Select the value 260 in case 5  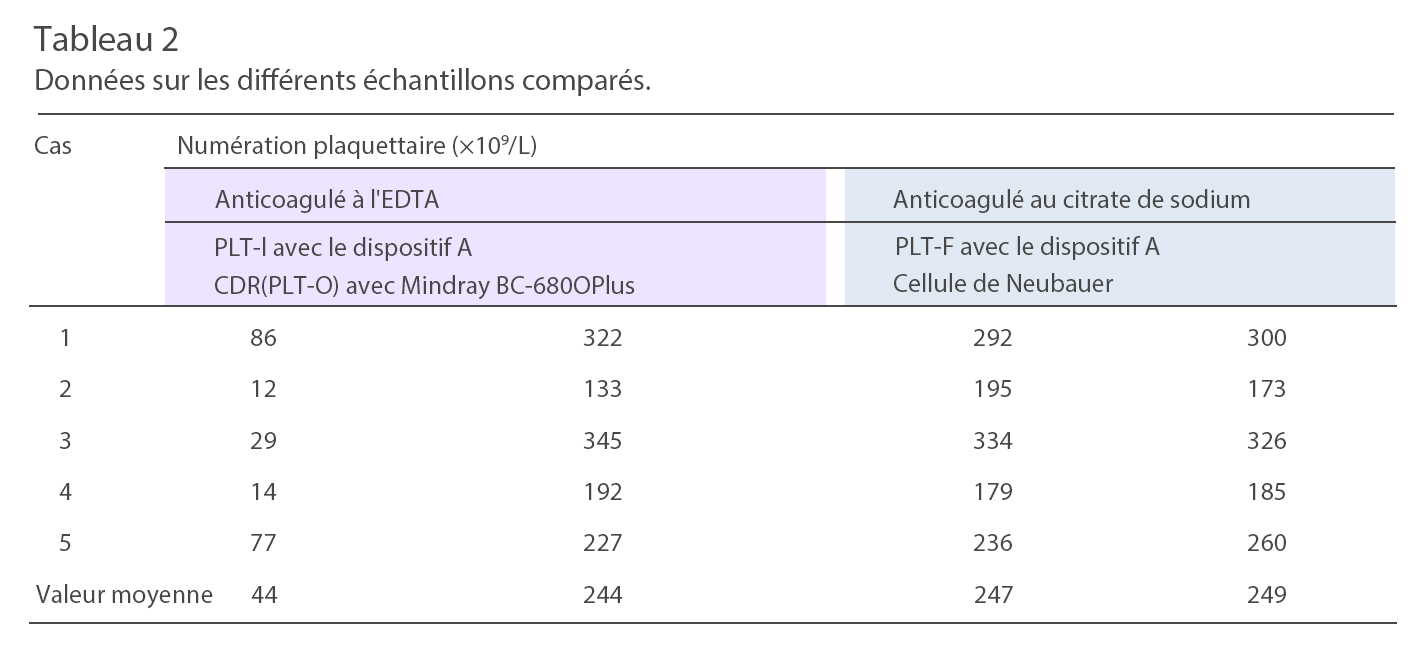tap(1266, 543)
